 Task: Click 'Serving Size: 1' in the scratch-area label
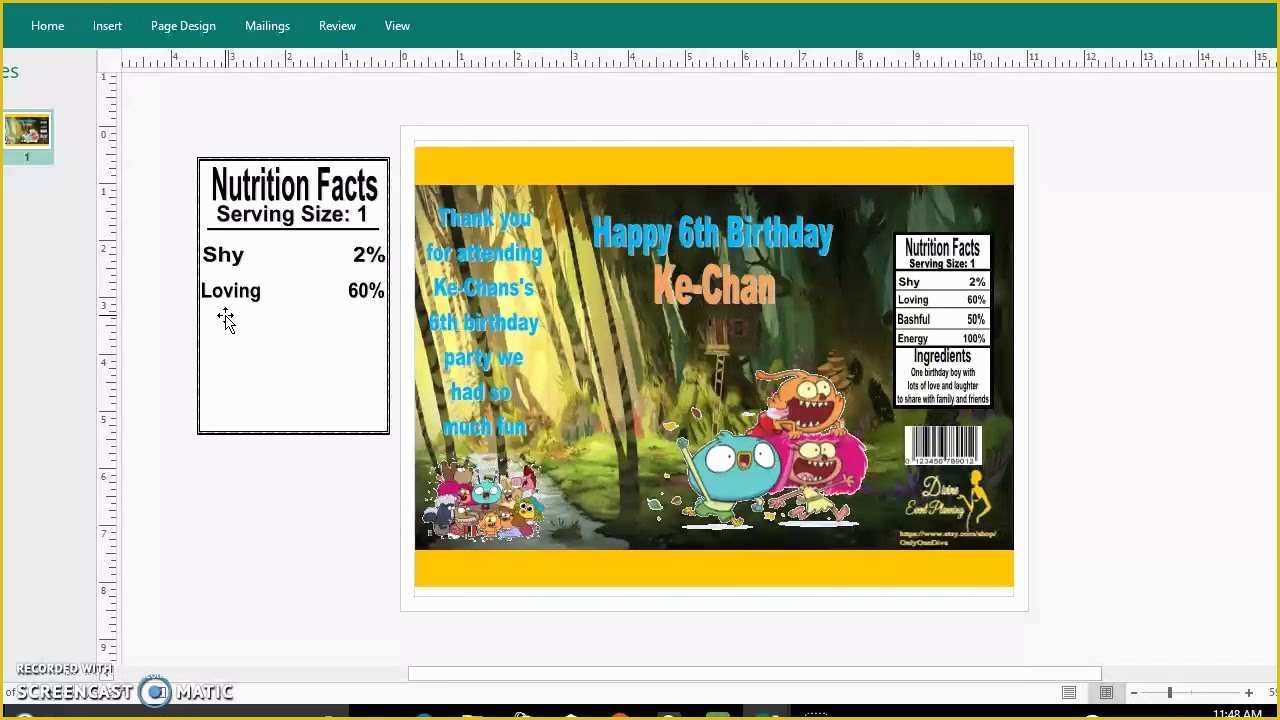(x=292, y=214)
